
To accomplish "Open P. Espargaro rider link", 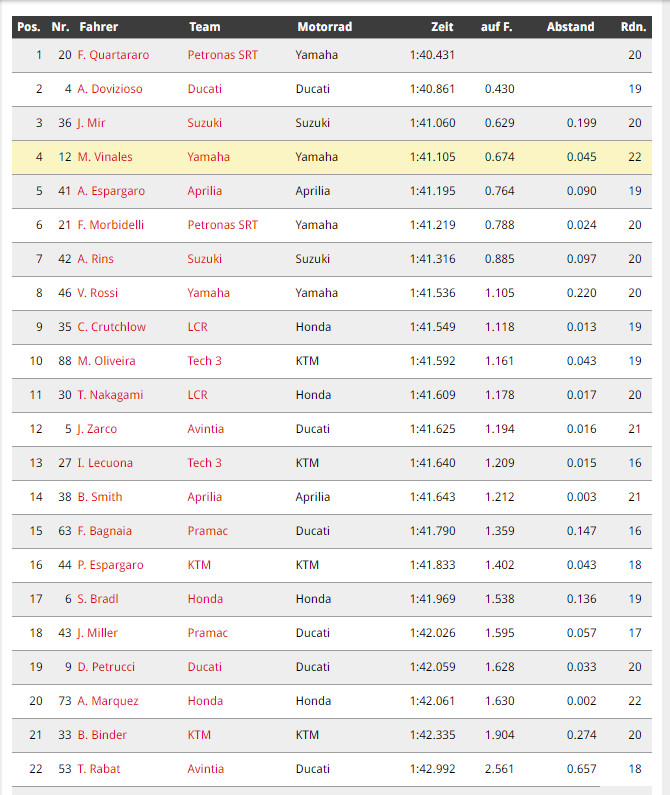I will (111, 564).
